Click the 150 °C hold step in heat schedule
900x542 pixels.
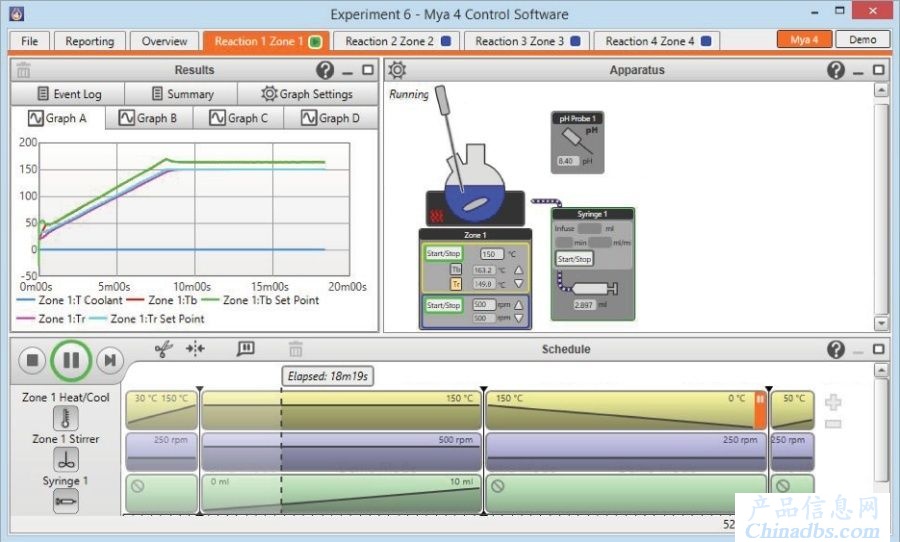342,410
